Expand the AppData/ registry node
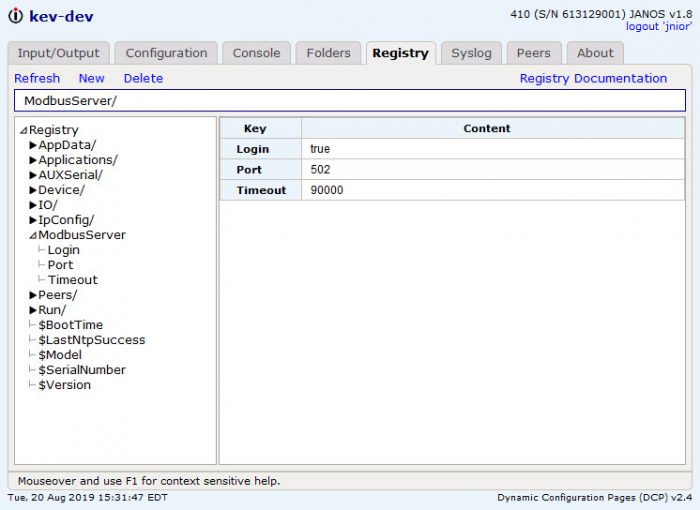700x510 pixels. (33, 145)
